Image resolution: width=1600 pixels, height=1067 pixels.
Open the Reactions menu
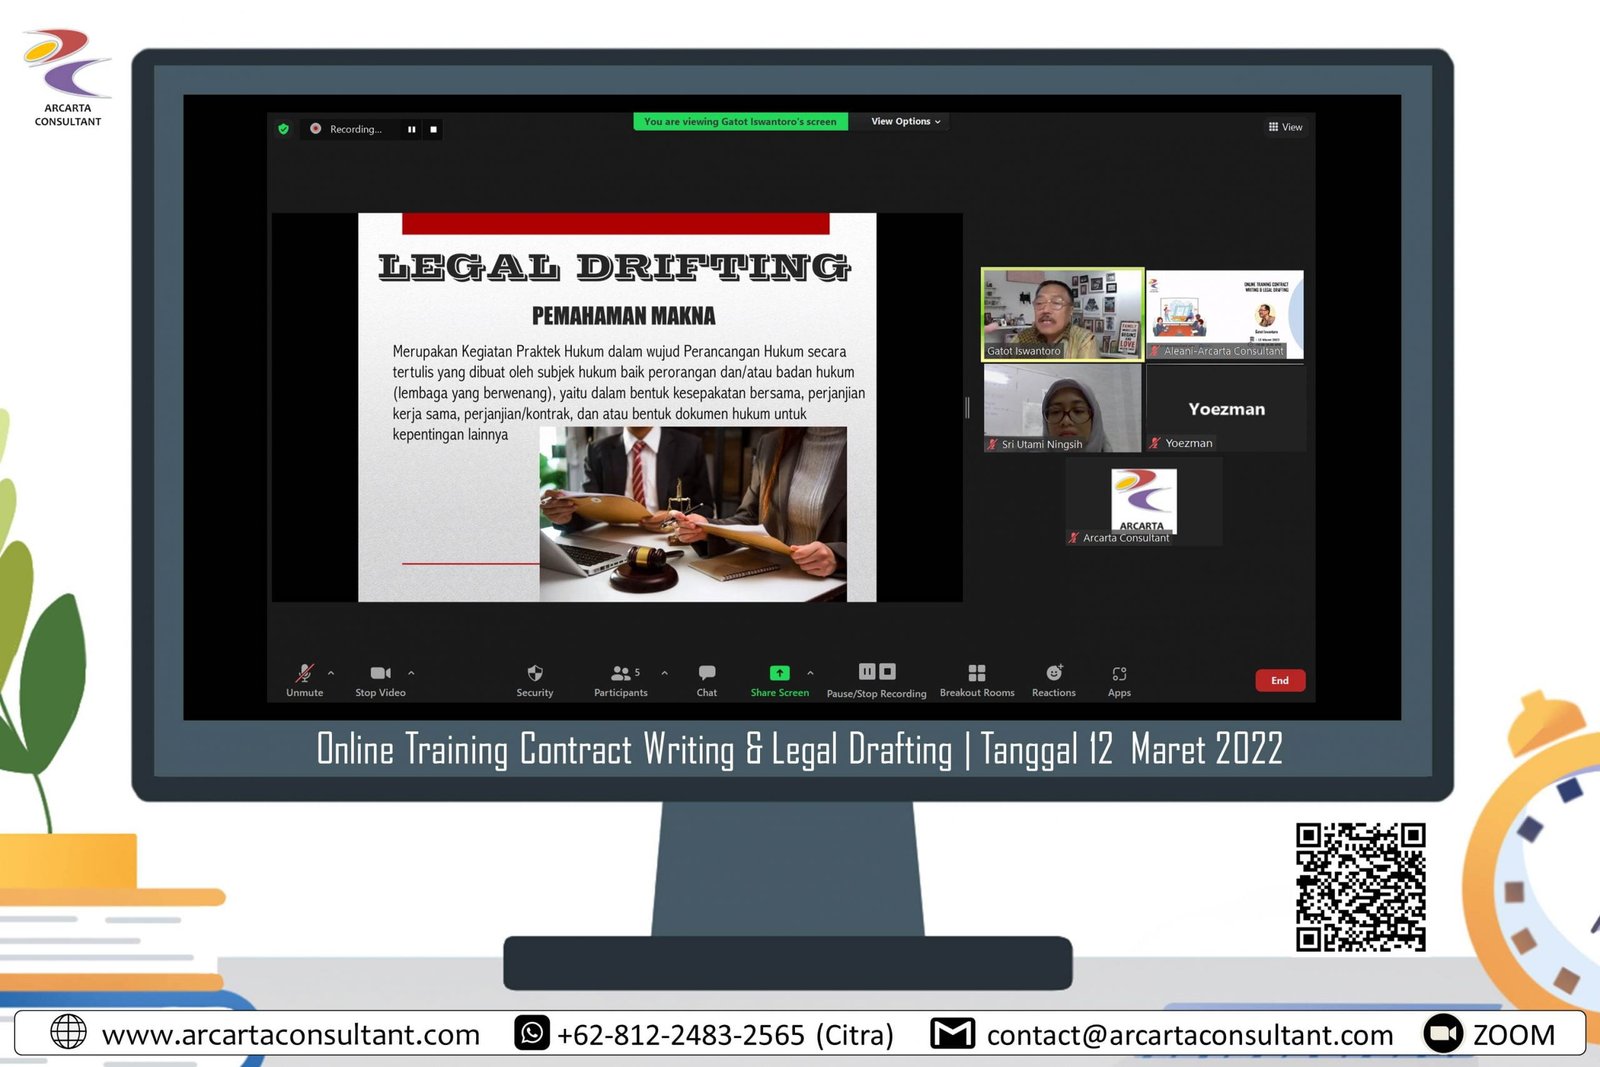click(1054, 674)
